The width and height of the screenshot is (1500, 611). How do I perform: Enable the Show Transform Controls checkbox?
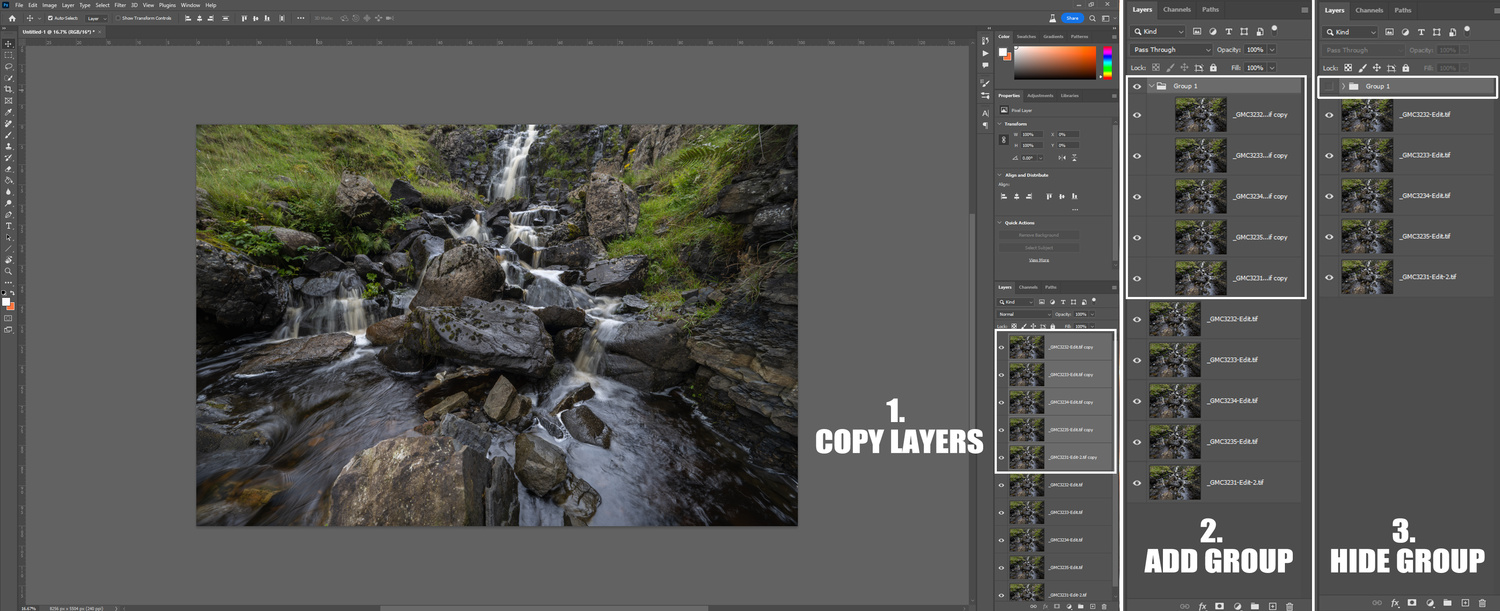(x=117, y=18)
